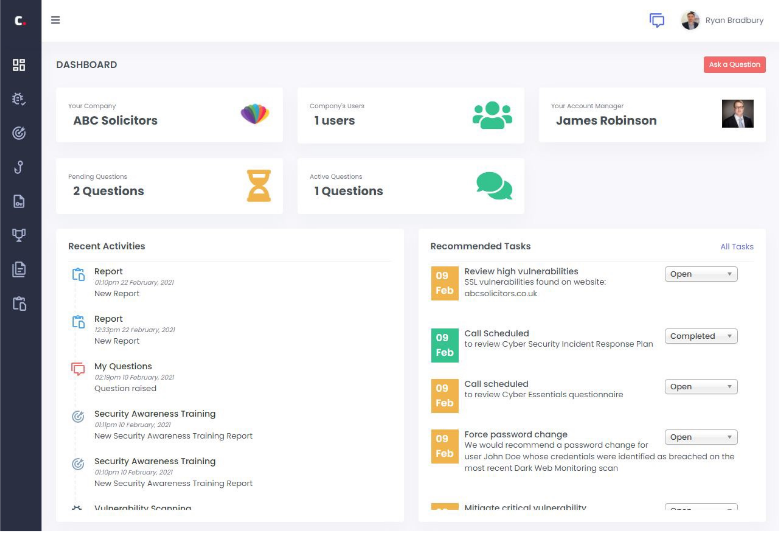Open the 1 Questions active card

click(411, 186)
